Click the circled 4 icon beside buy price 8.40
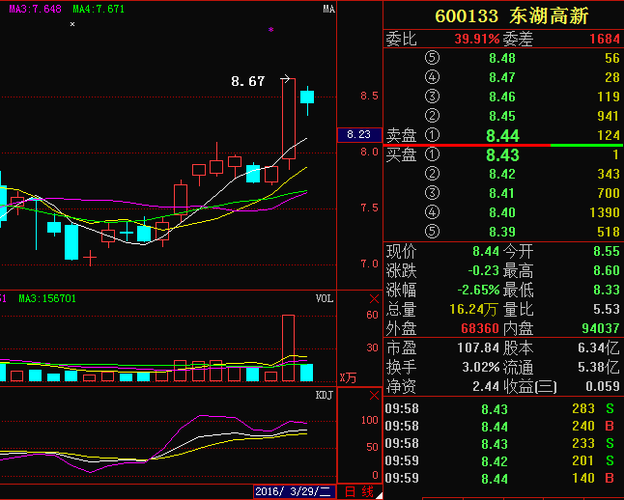The width and height of the screenshot is (624, 500). (x=432, y=212)
